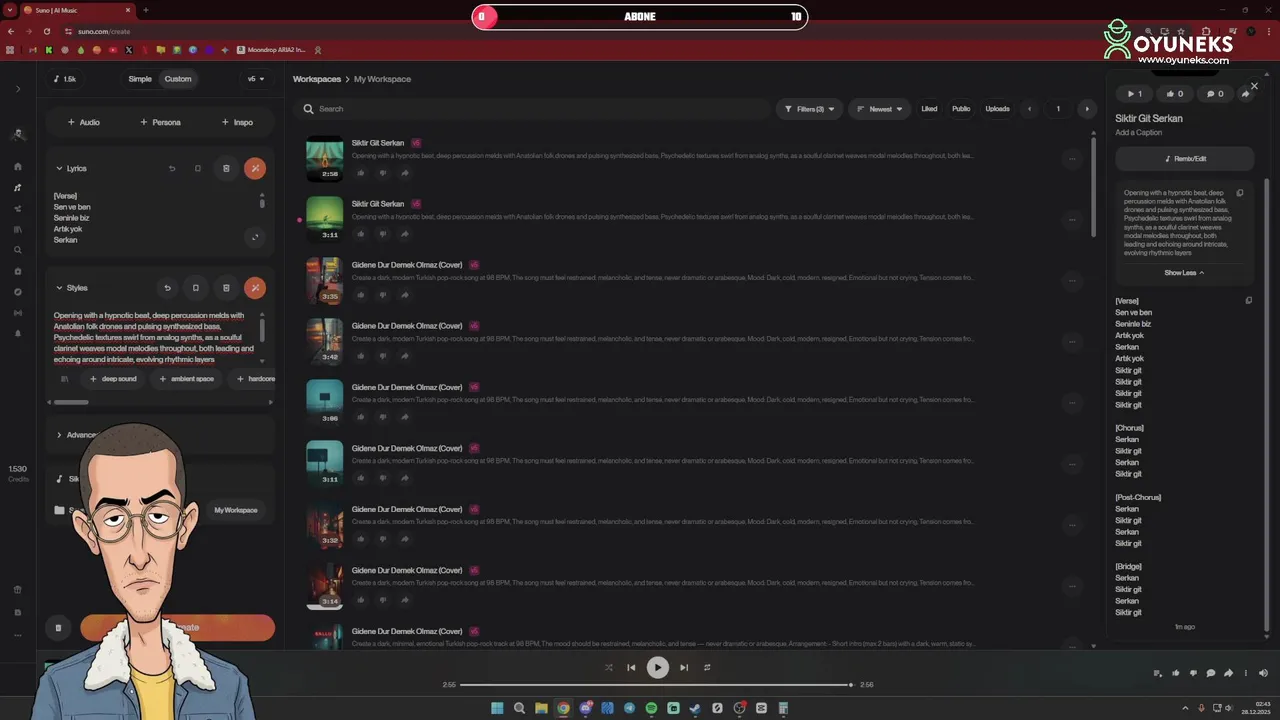This screenshot has width=1280, height=720.
Task: Open the v5 model version dropdown
Action: point(256,79)
